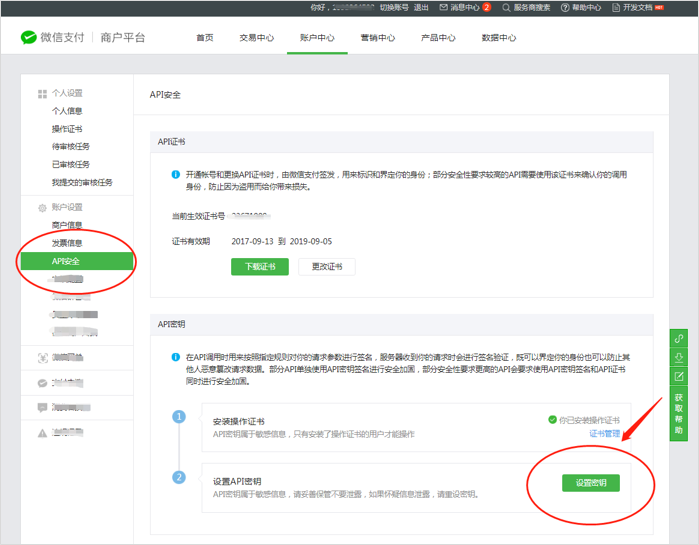Expand the 产品中心 dropdown menu
699x545 pixels.
[x=437, y=38]
